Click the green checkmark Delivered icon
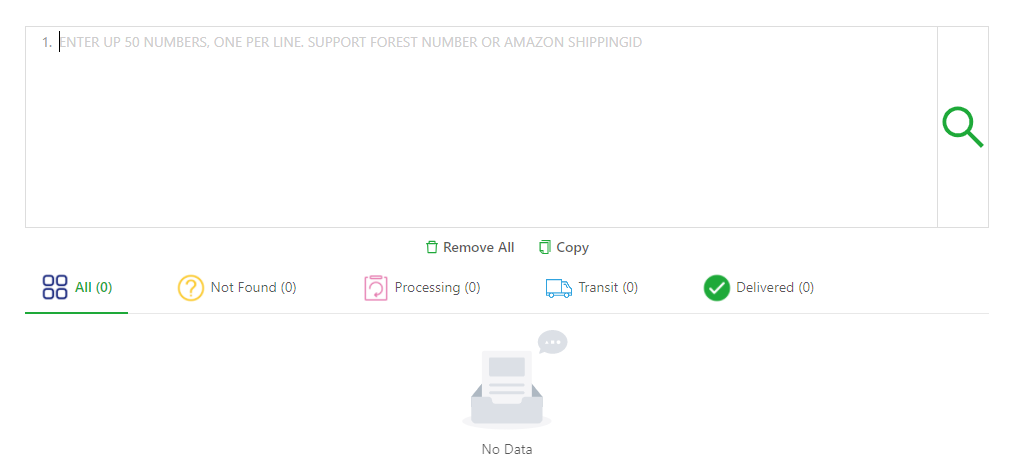 pyautogui.click(x=717, y=288)
